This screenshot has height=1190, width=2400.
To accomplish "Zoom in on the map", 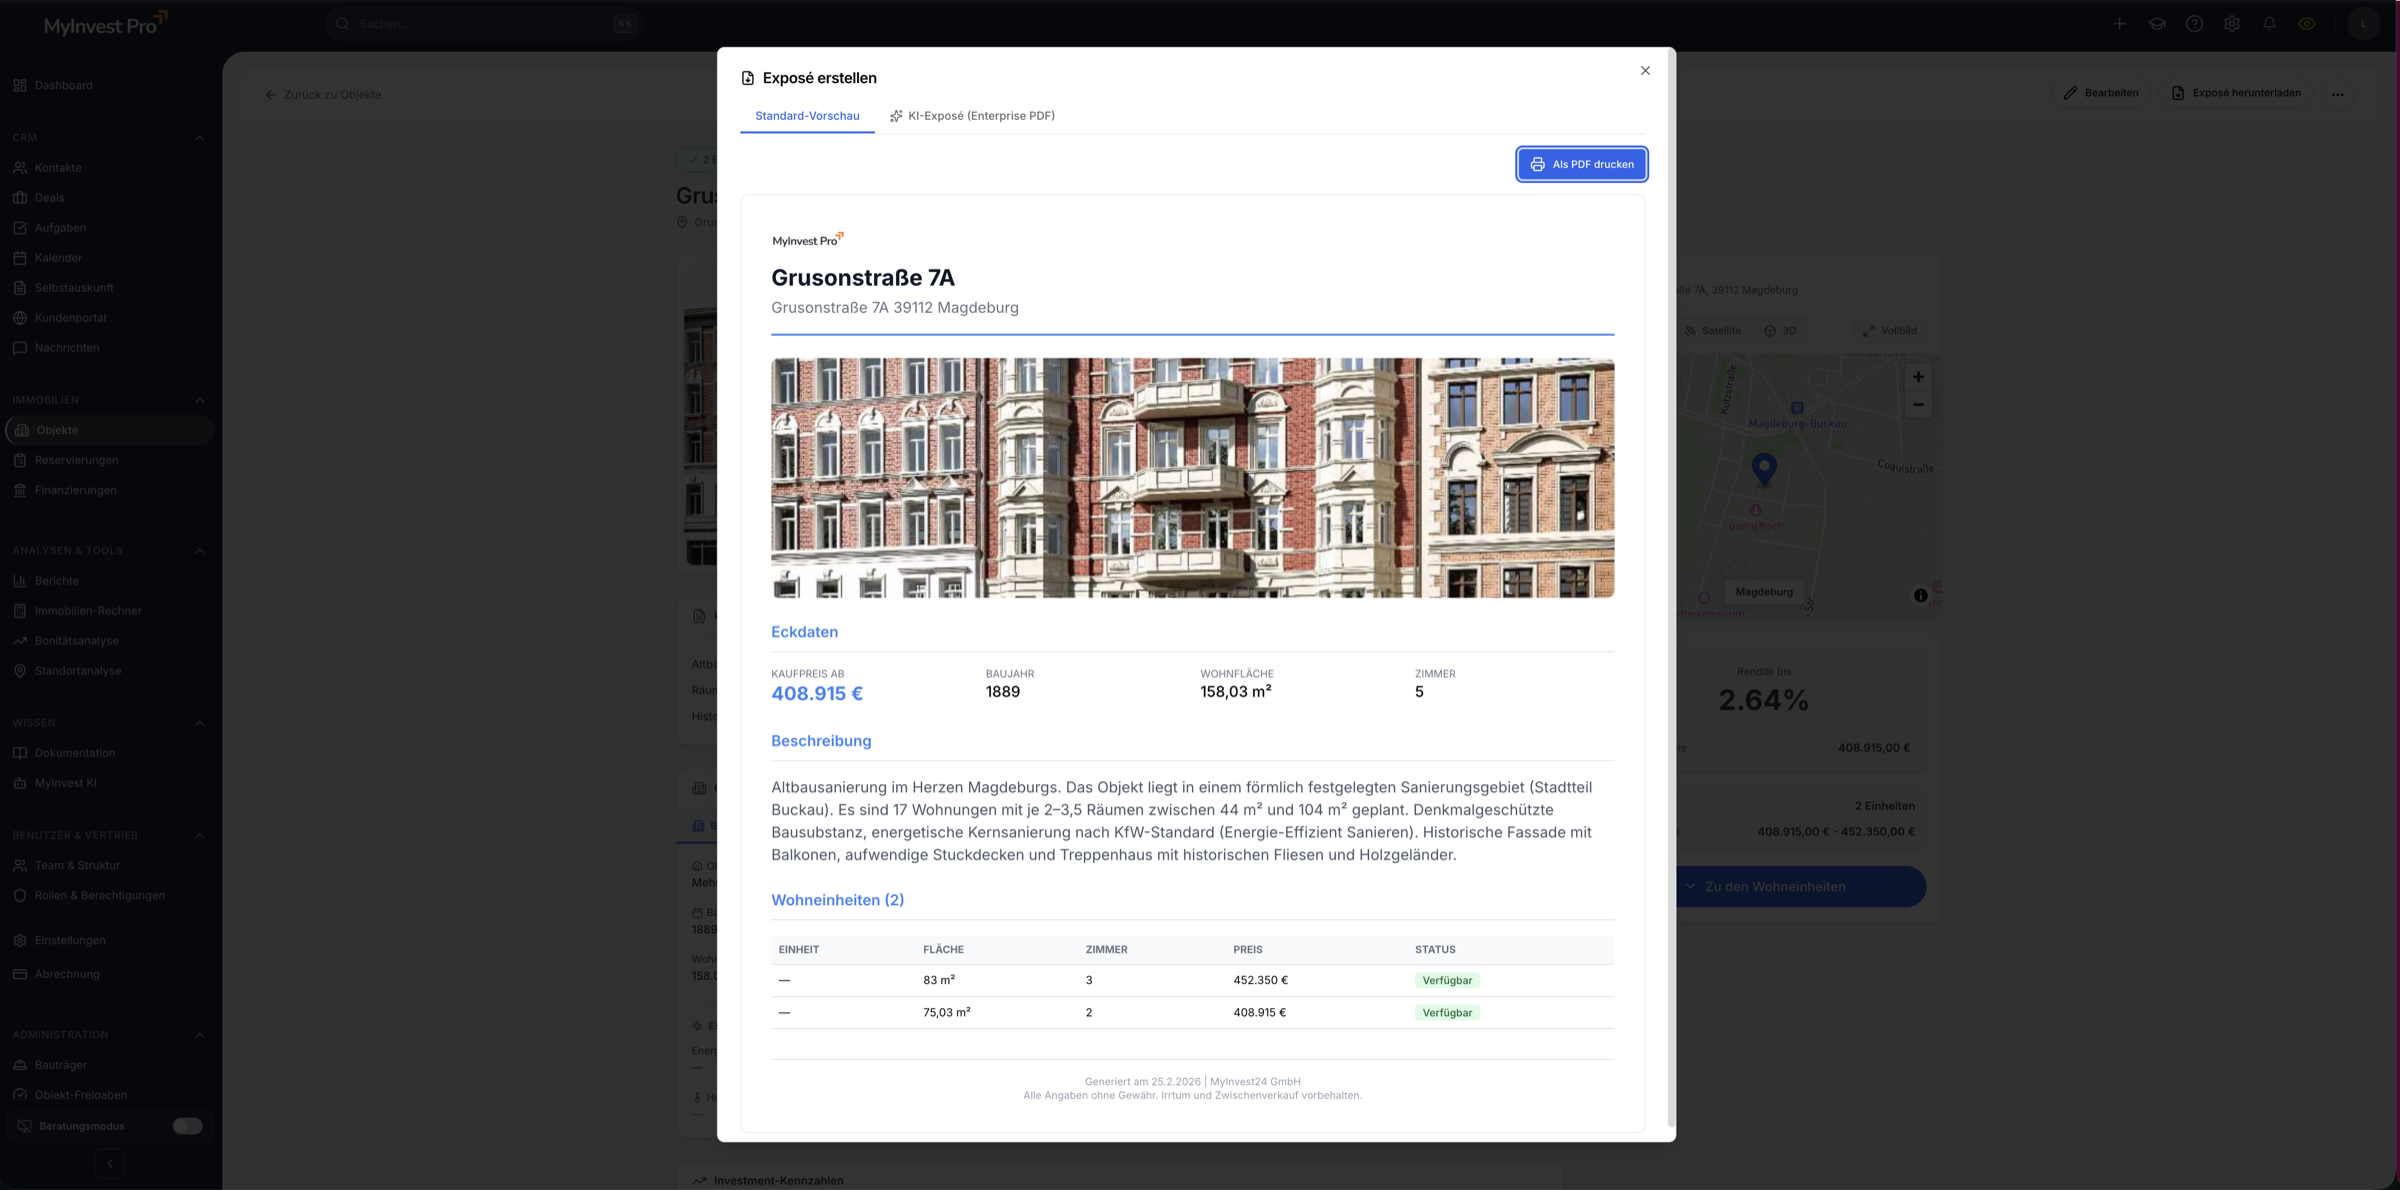I will [1918, 378].
